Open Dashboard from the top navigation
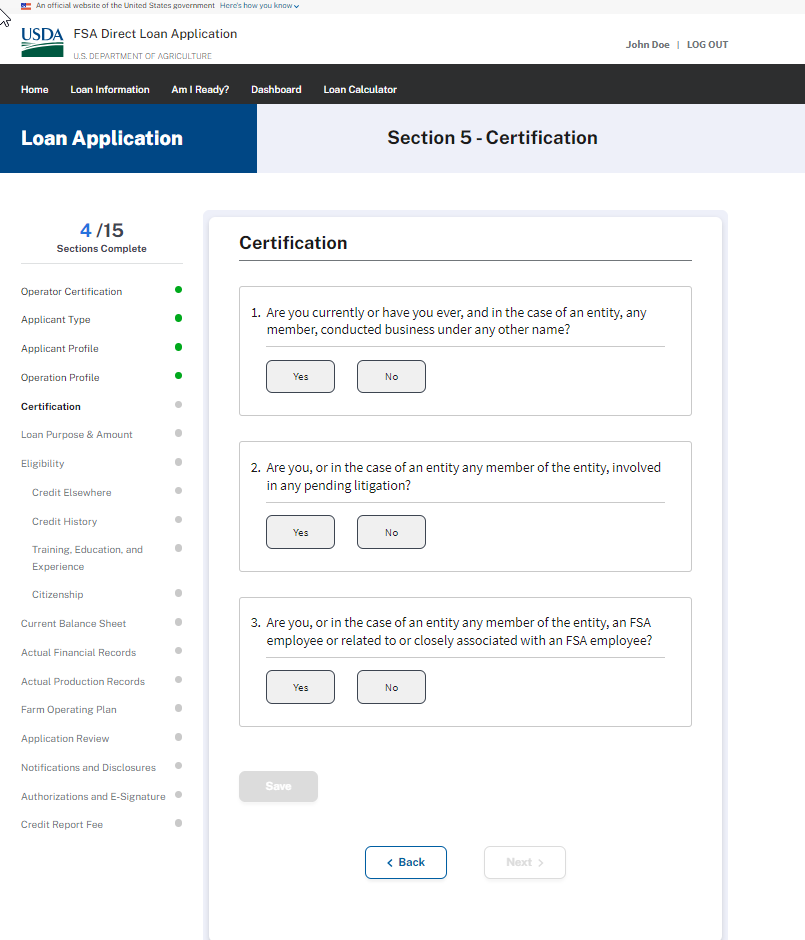The width and height of the screenshot is (805, 940). point(276,90)
